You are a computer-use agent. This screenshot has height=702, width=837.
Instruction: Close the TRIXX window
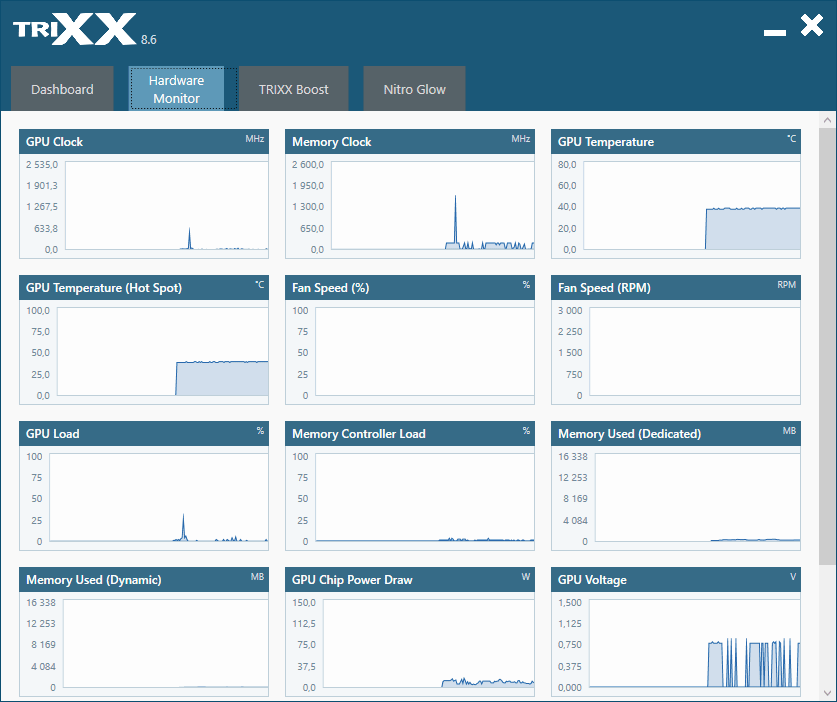[x=811, y=25]
